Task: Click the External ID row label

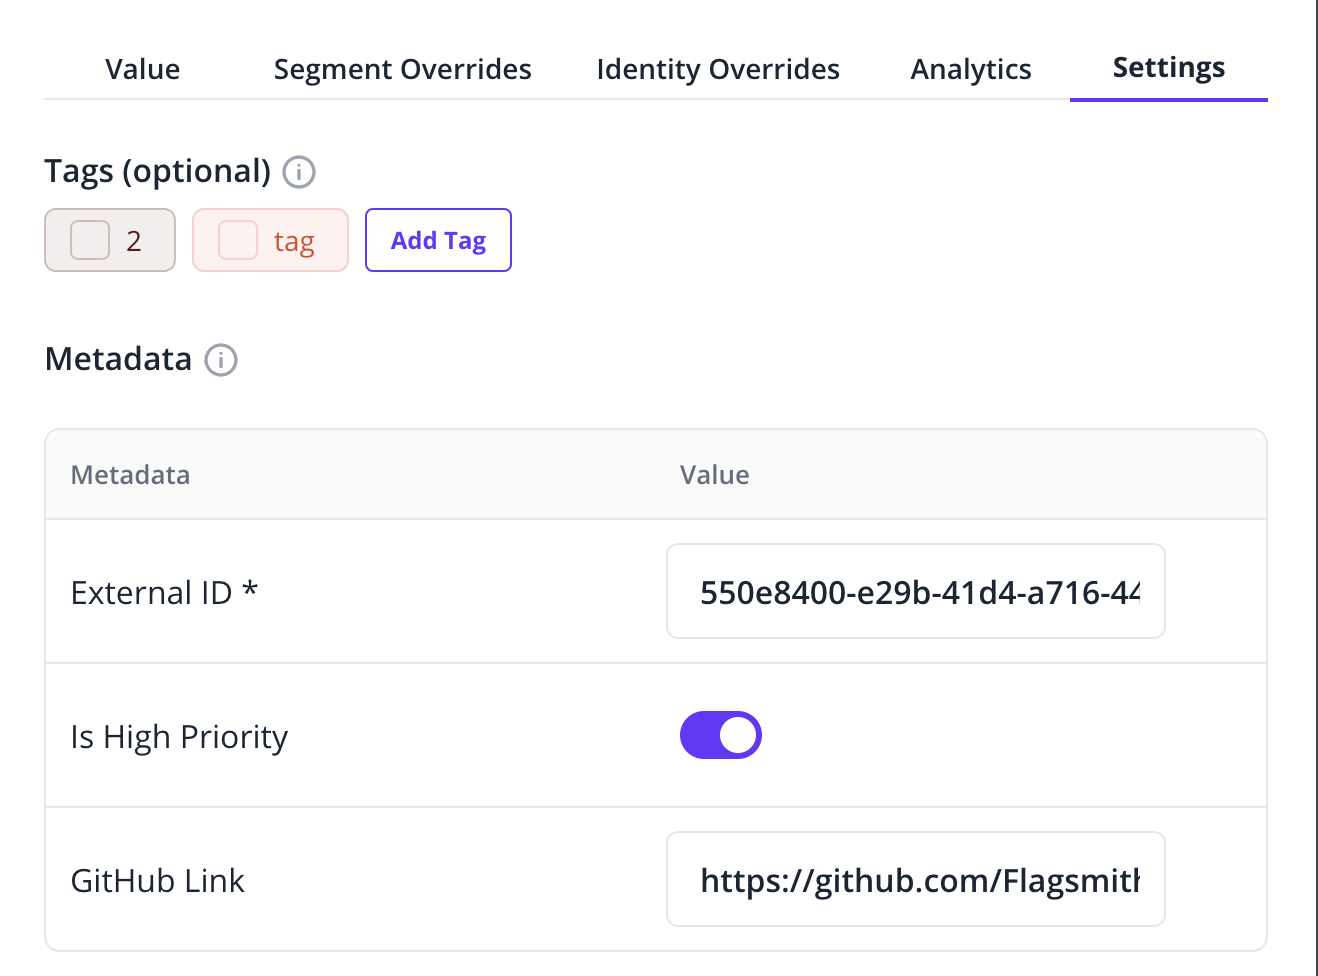Action: click(x=165, y=593)
